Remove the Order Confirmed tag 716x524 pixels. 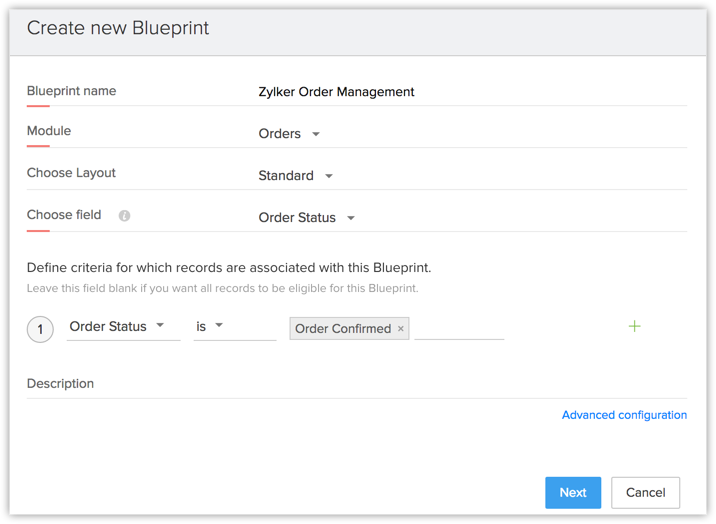click(401, 328)
